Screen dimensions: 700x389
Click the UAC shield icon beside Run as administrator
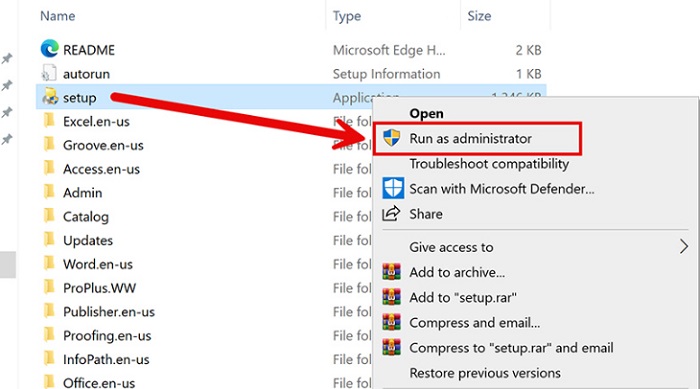coord(392,138)
